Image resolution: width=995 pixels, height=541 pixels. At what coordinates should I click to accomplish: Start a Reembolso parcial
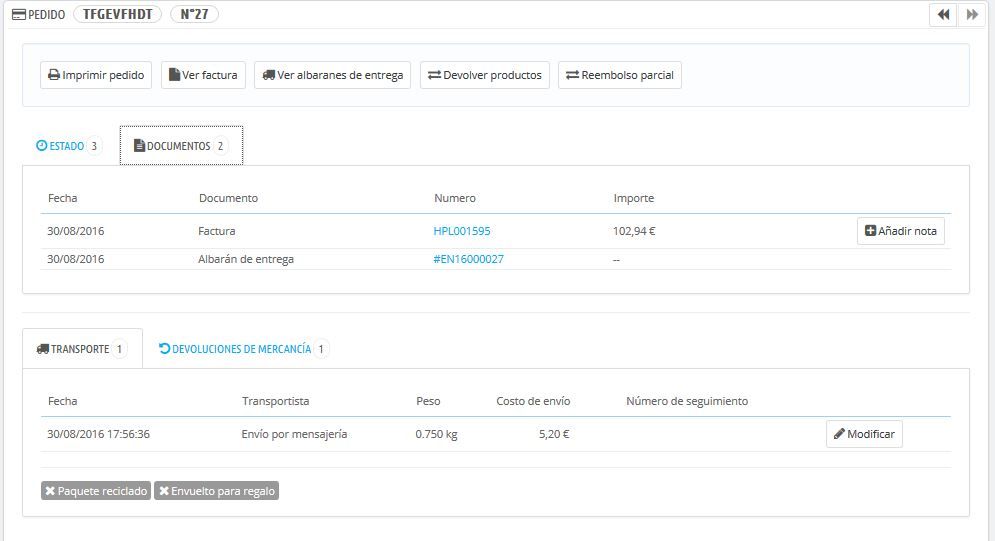tap(620, 75)
